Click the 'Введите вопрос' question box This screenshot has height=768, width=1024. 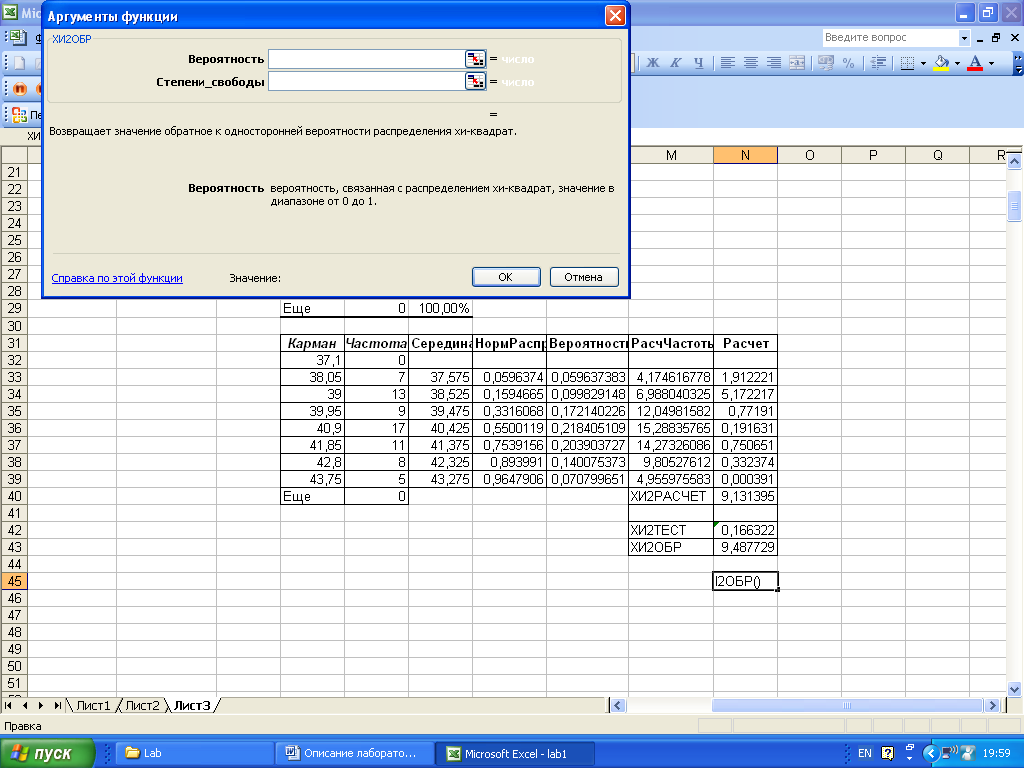[x=890, y=38]
